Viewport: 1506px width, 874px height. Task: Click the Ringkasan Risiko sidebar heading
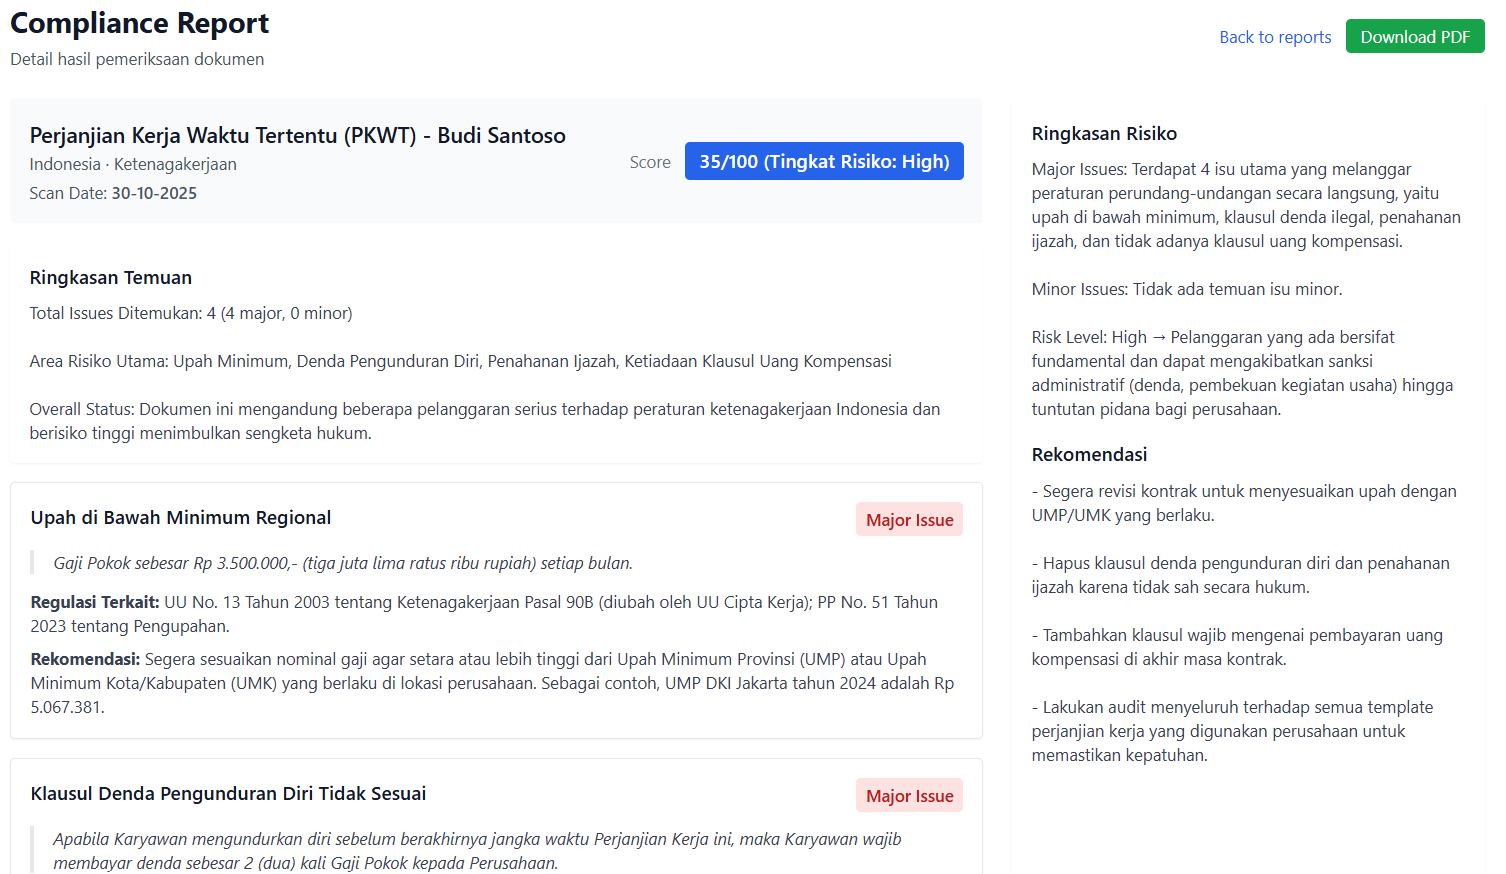click(x=1104, y=134)
